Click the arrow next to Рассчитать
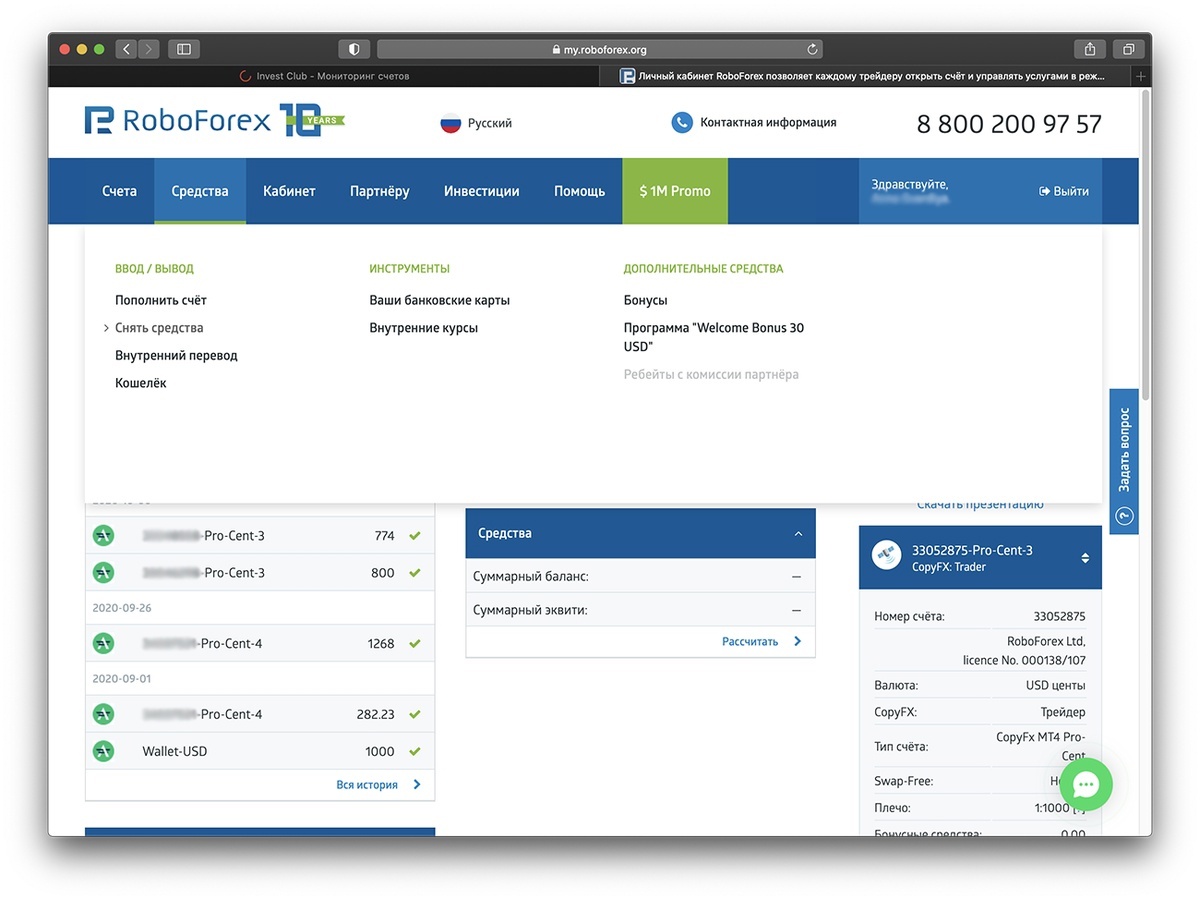The width and height of the screenshot is (1200, 900). click(x=797, y=642)
